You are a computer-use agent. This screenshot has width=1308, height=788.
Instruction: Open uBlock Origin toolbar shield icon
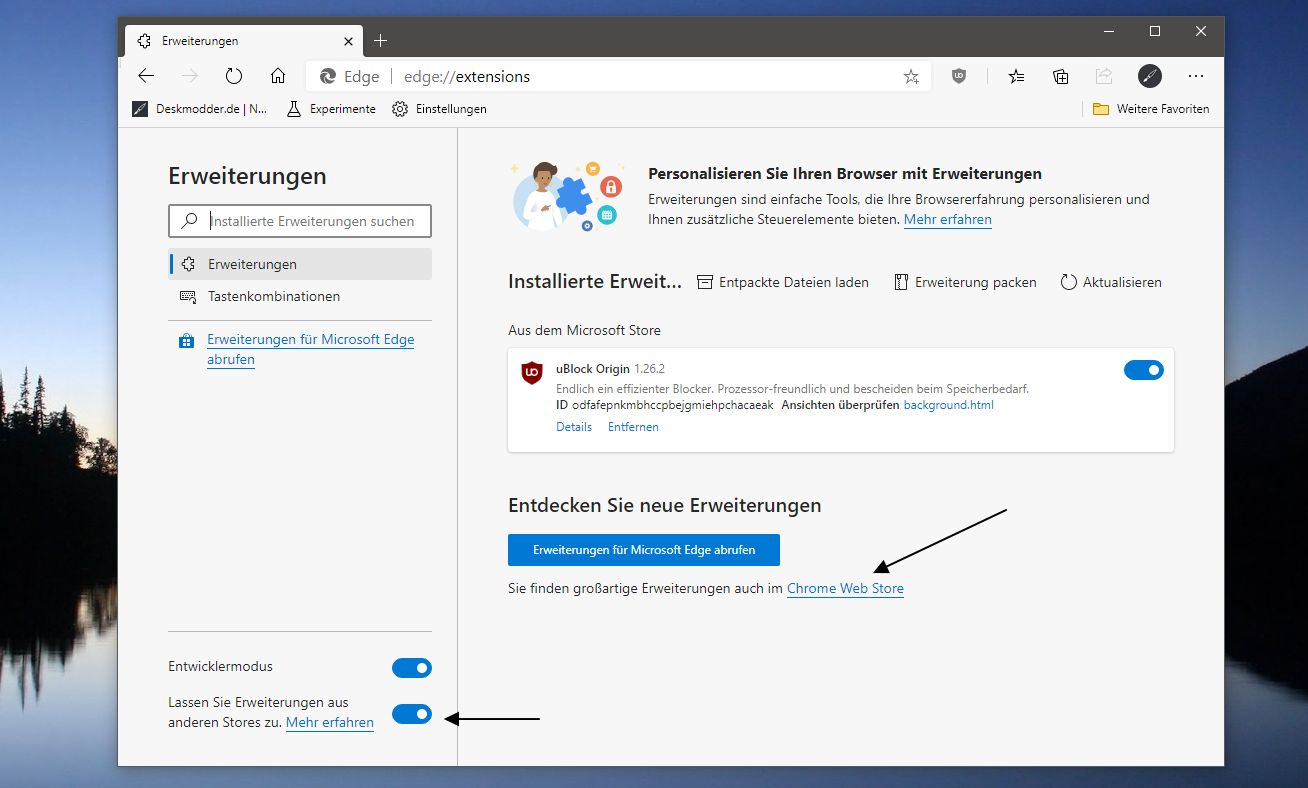pyautogui.click(x=959, y=76)
